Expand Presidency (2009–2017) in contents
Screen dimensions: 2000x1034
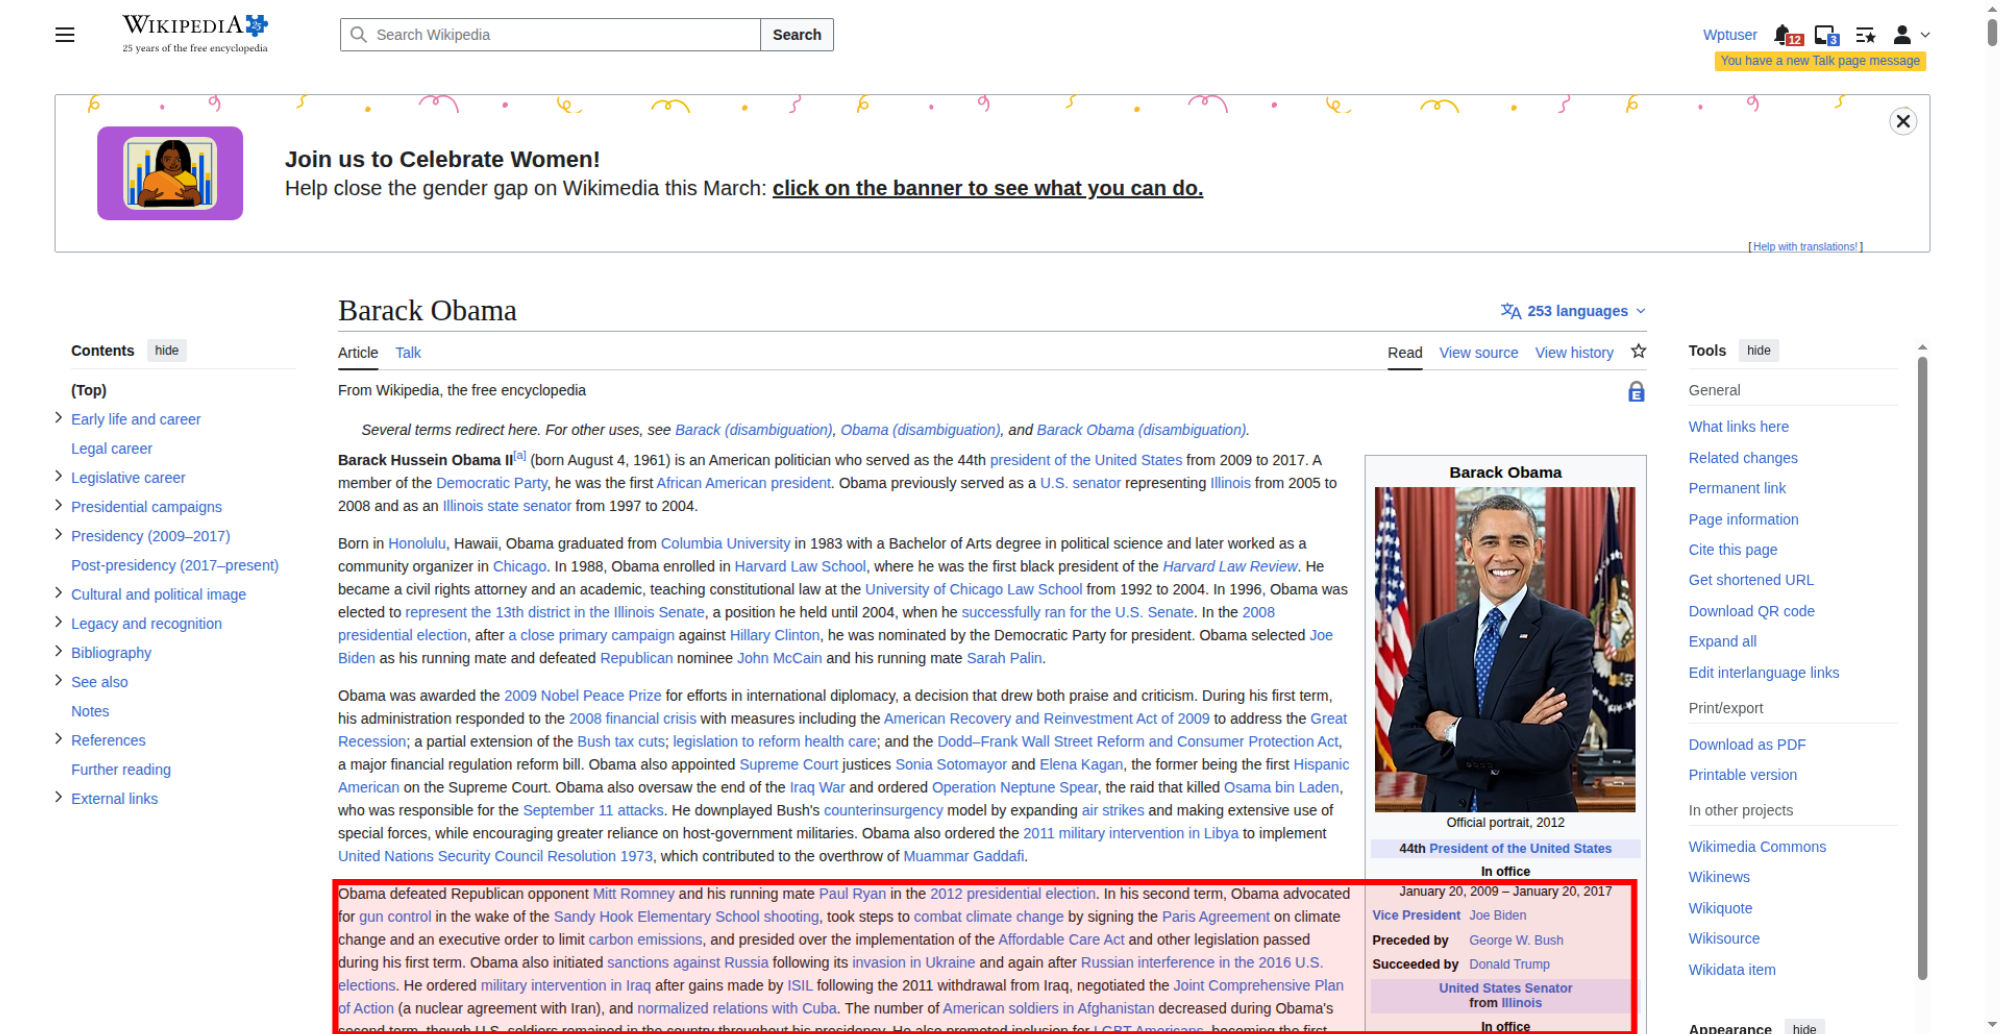click(58, 536)
